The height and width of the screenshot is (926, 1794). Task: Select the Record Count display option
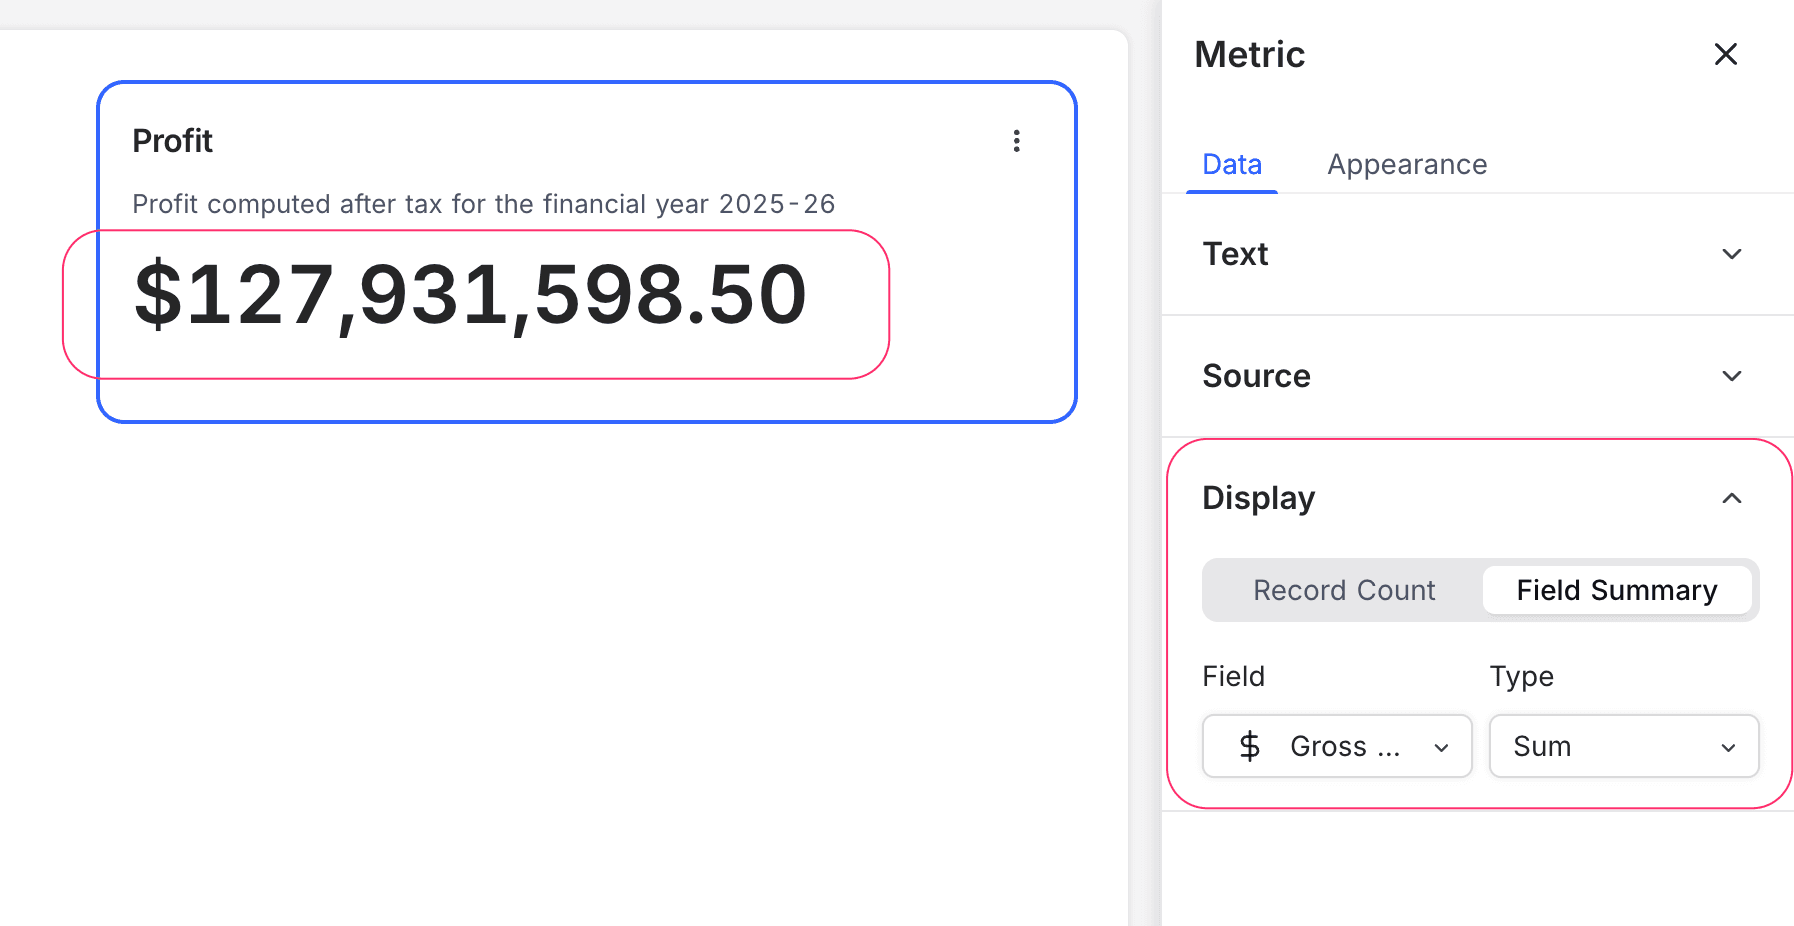click(1343, 590)
